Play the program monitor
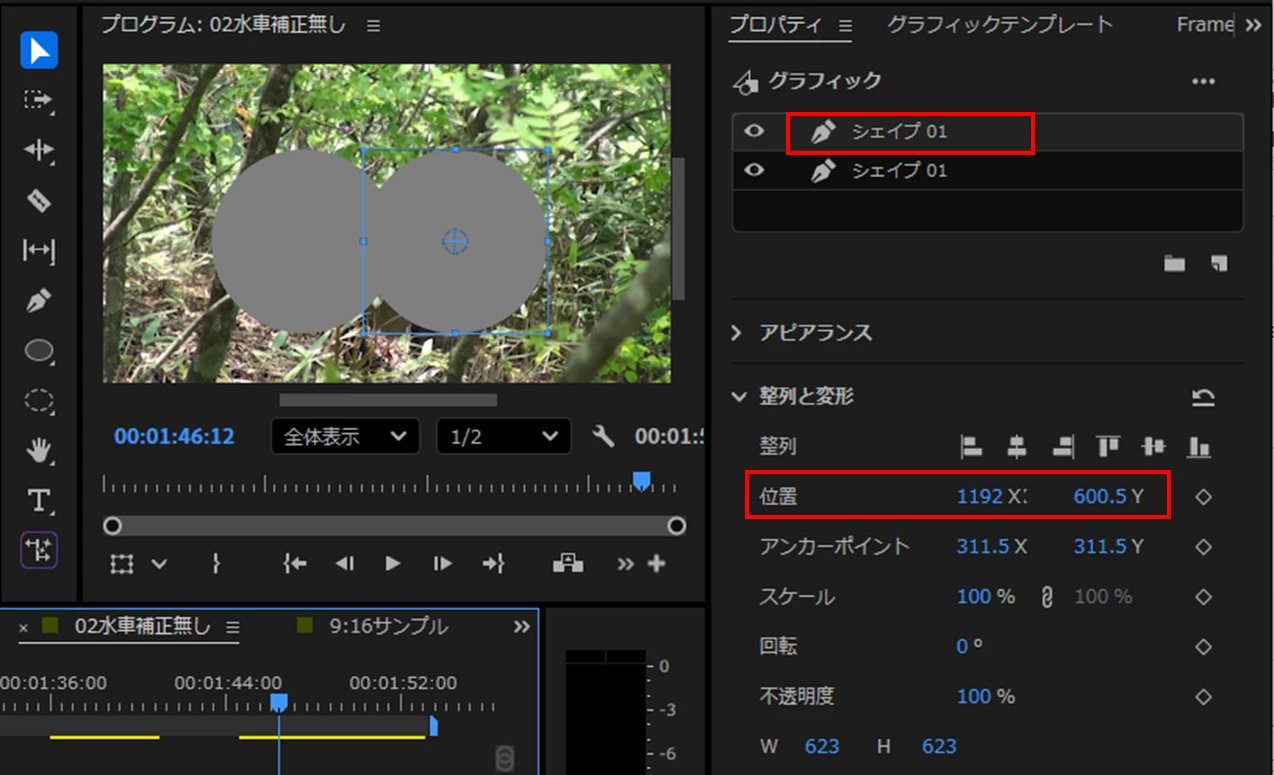Viewport: 1274px width, 775px height. point(392,564)
